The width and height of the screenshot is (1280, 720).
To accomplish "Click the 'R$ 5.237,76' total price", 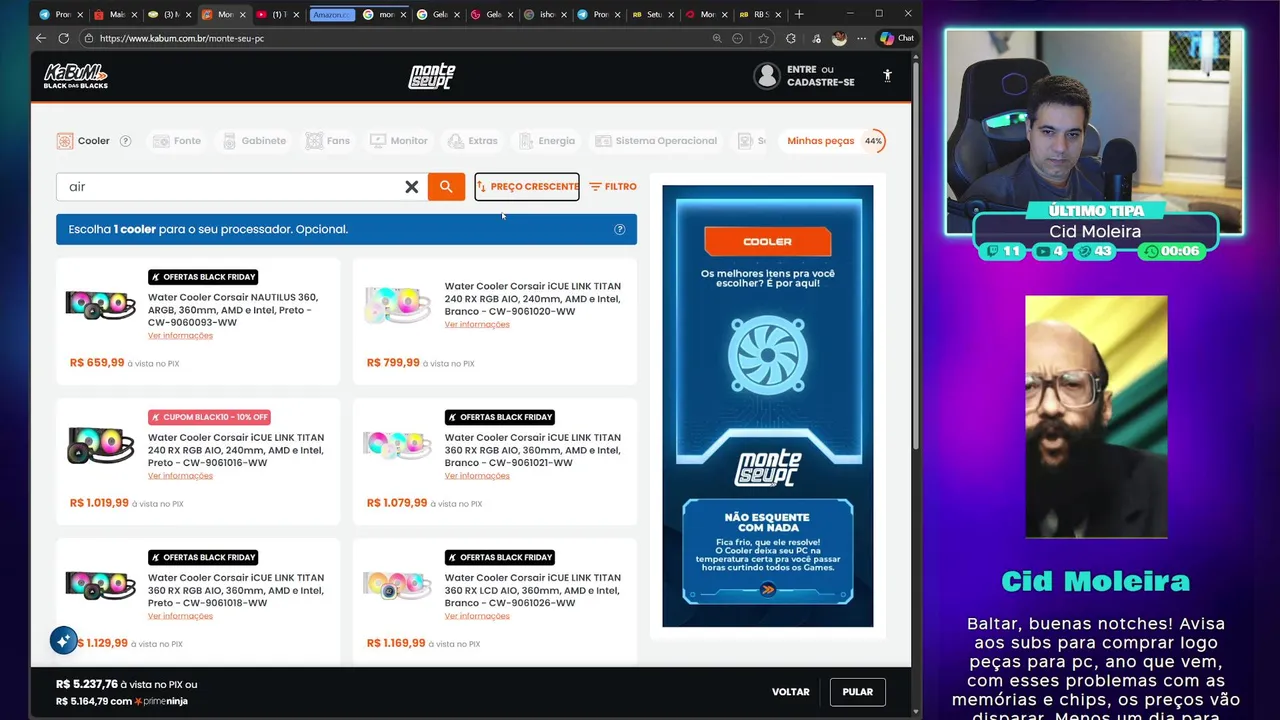I will click(x=87, y=684).
